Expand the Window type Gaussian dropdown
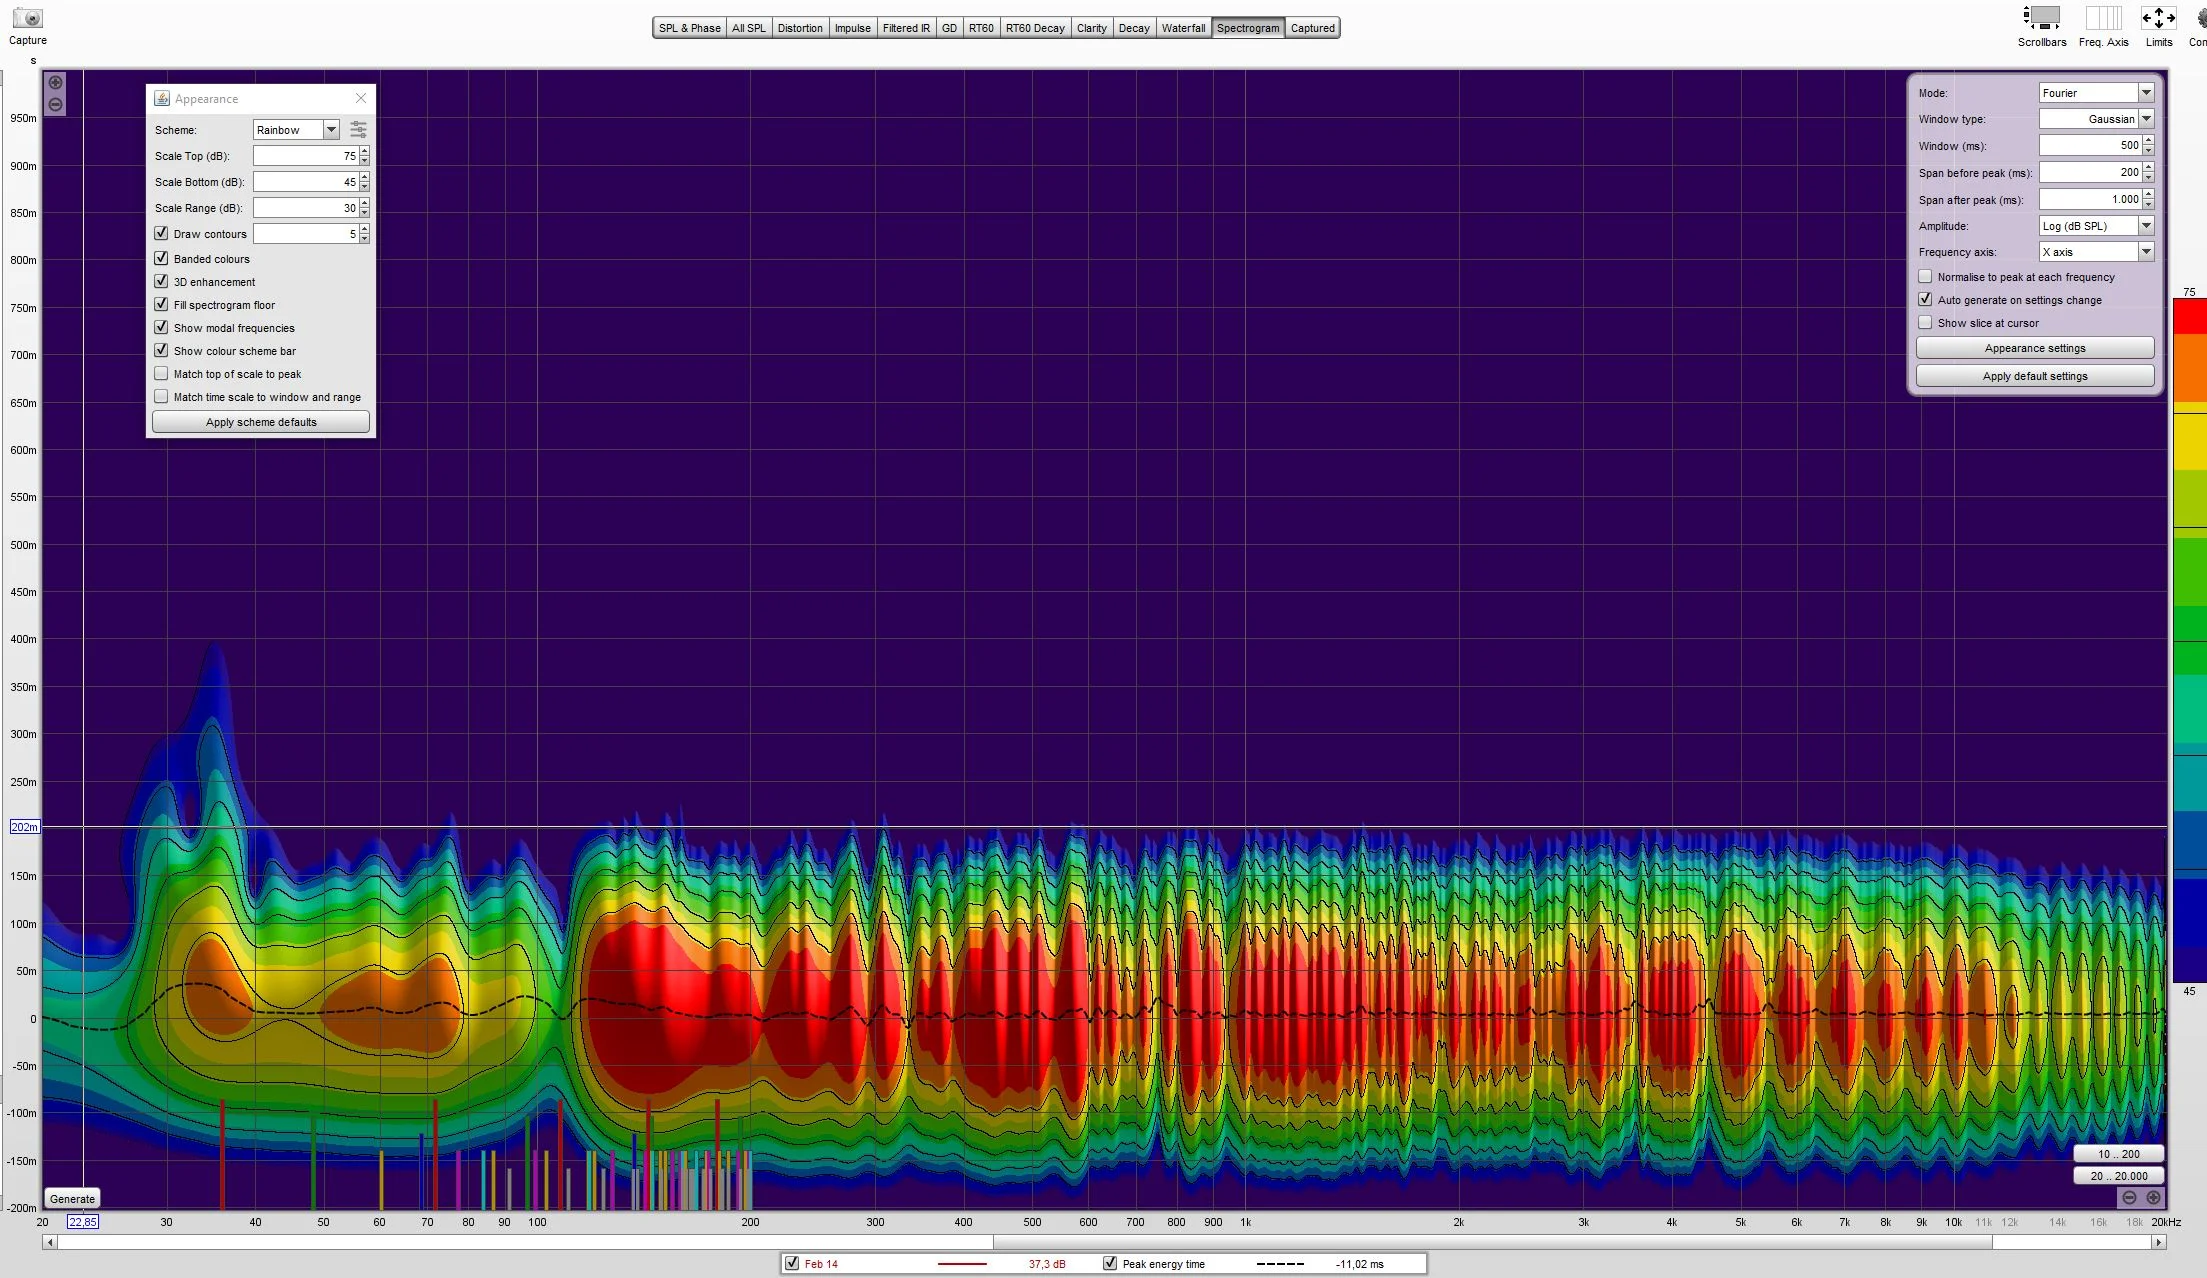The height and width of the screenshot is (1278, 2207). click(2146, 119)
